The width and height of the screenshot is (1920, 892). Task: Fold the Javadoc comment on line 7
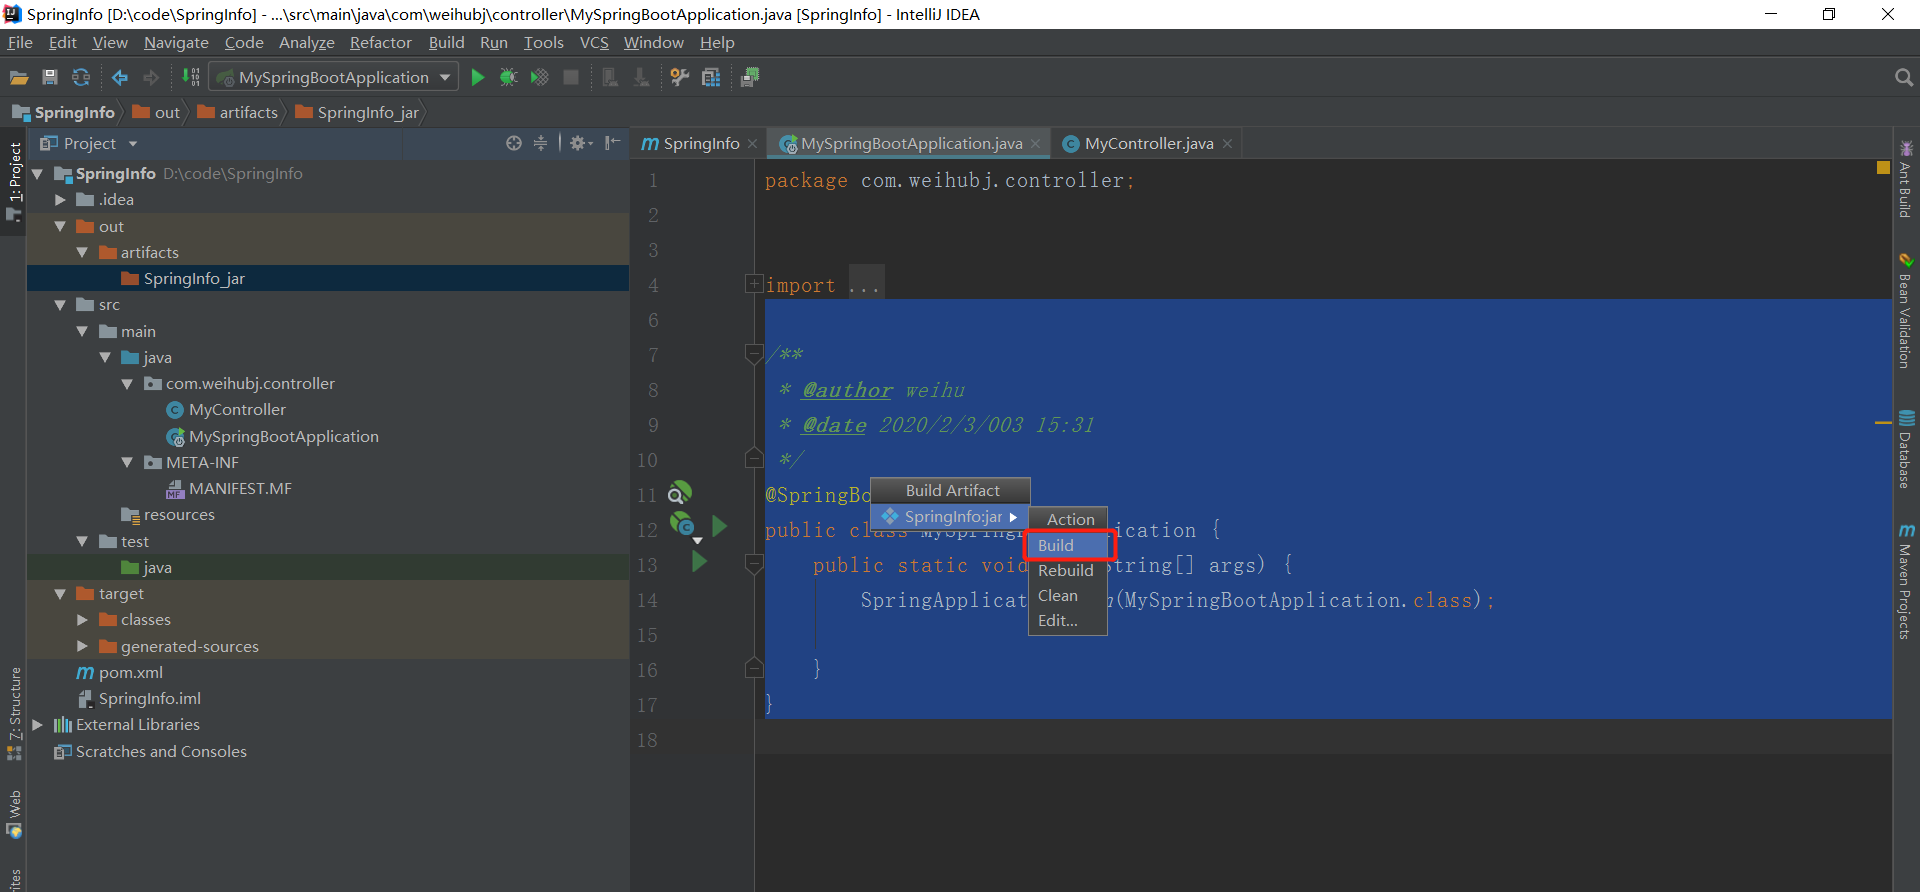click(x=754, y=354)
